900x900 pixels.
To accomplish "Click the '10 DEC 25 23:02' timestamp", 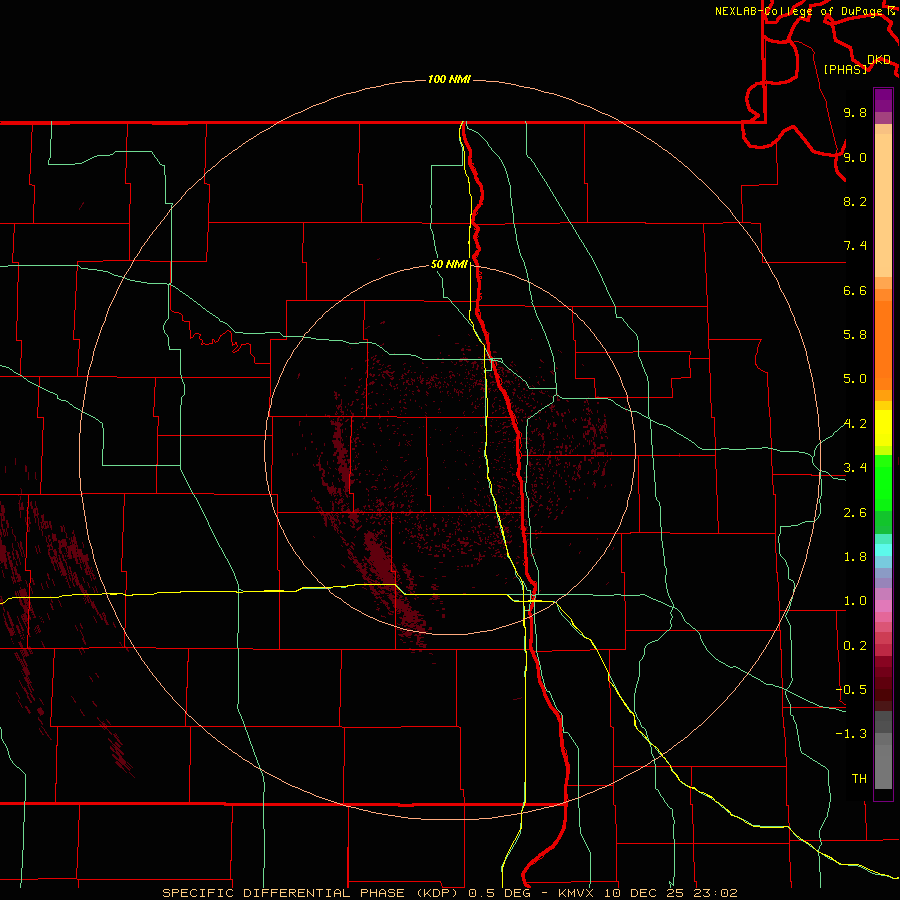I will pos(670,893).
